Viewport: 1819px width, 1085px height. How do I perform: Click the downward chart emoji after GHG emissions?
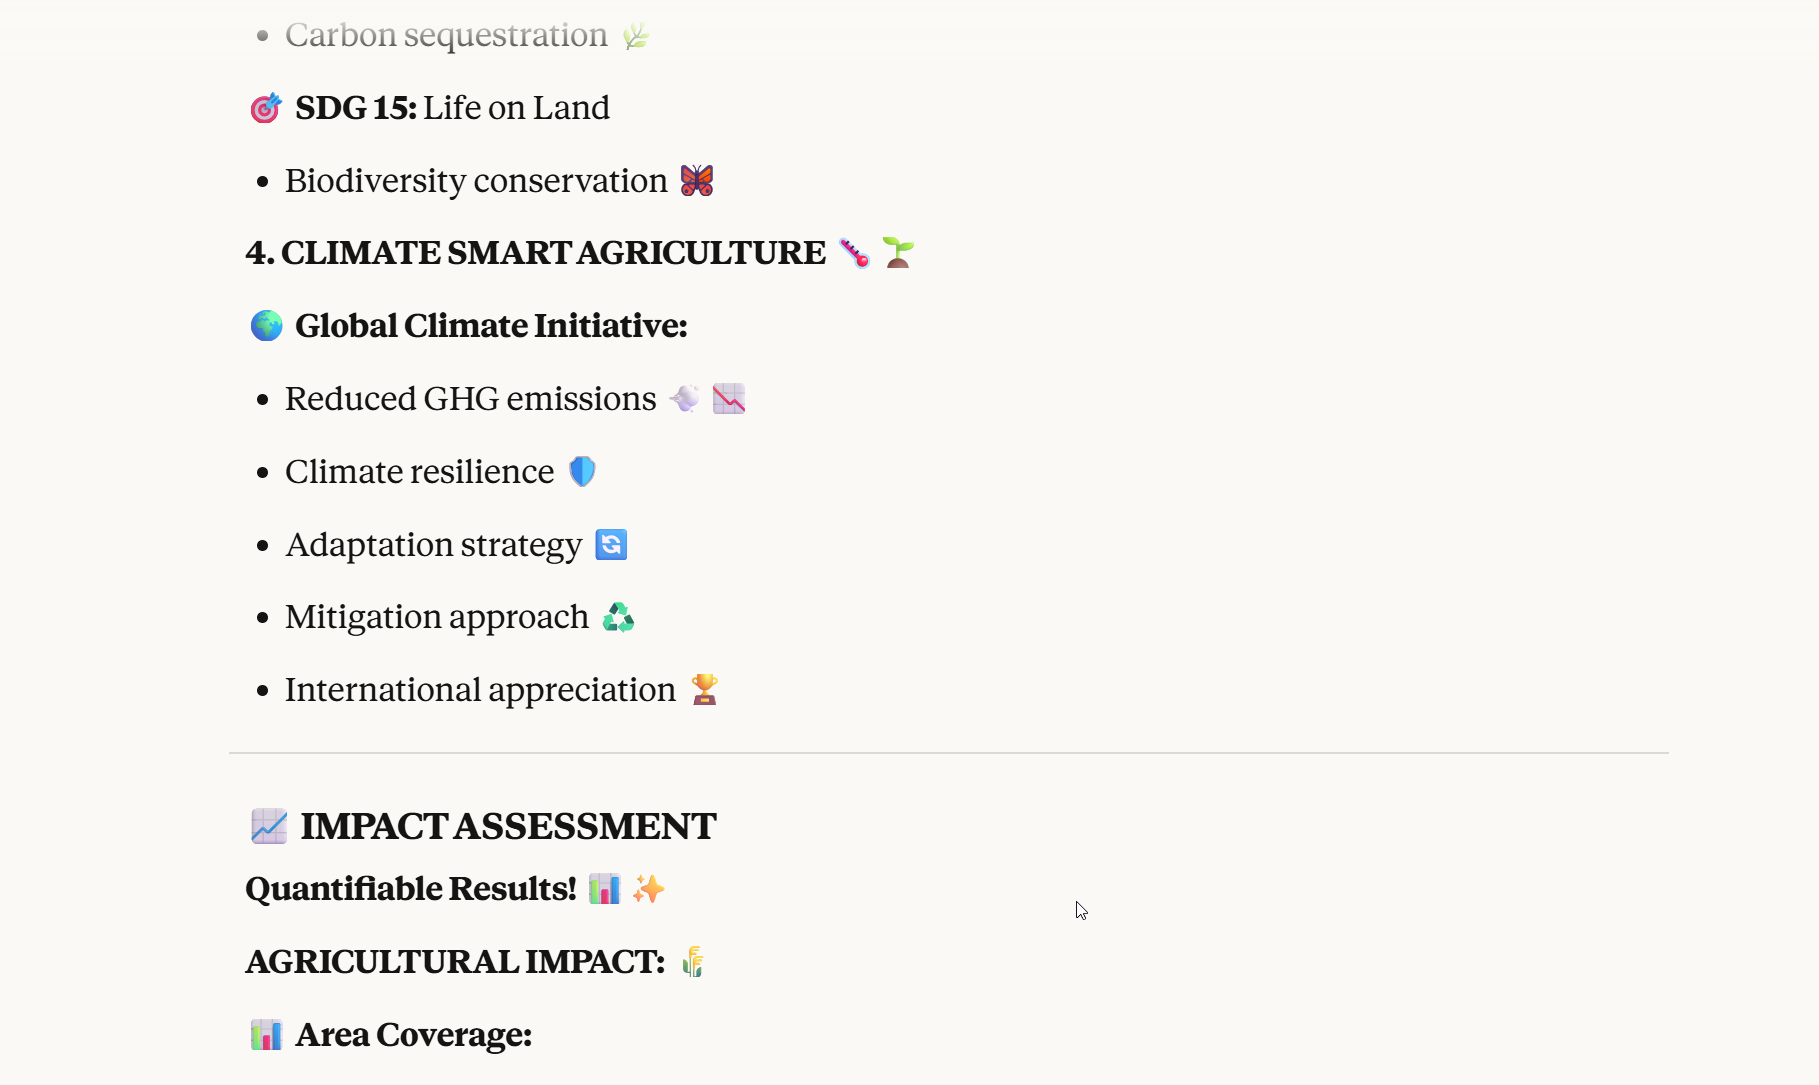point(729,399)
